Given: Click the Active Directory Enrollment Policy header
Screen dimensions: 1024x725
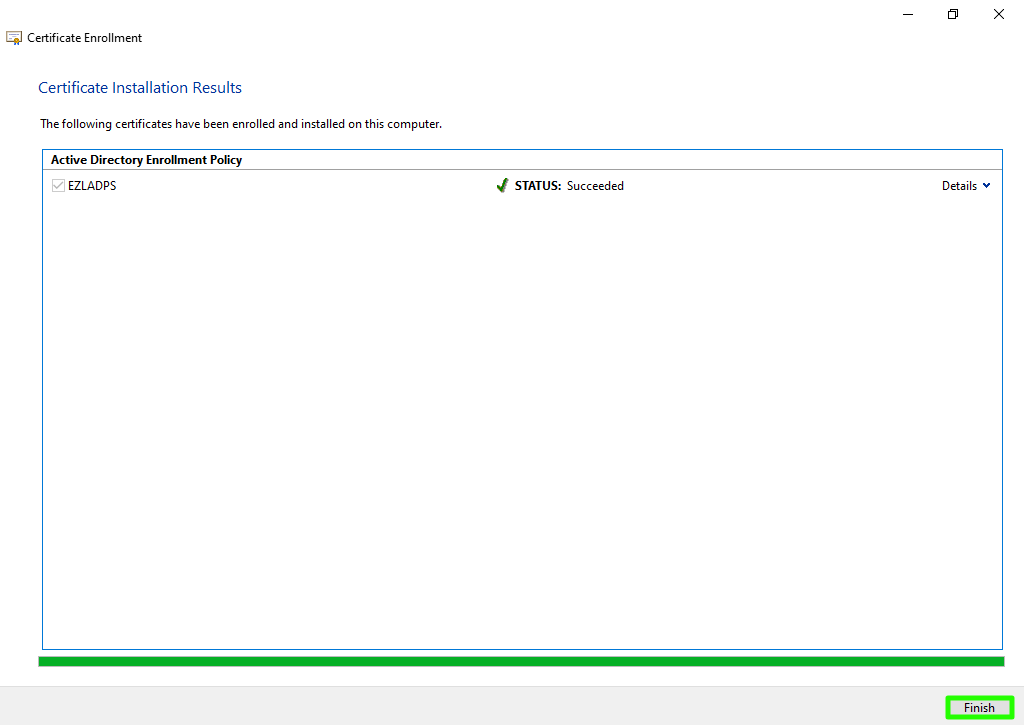Looking at the screenshot, I should pyautogui.click(x=146, y=160).
